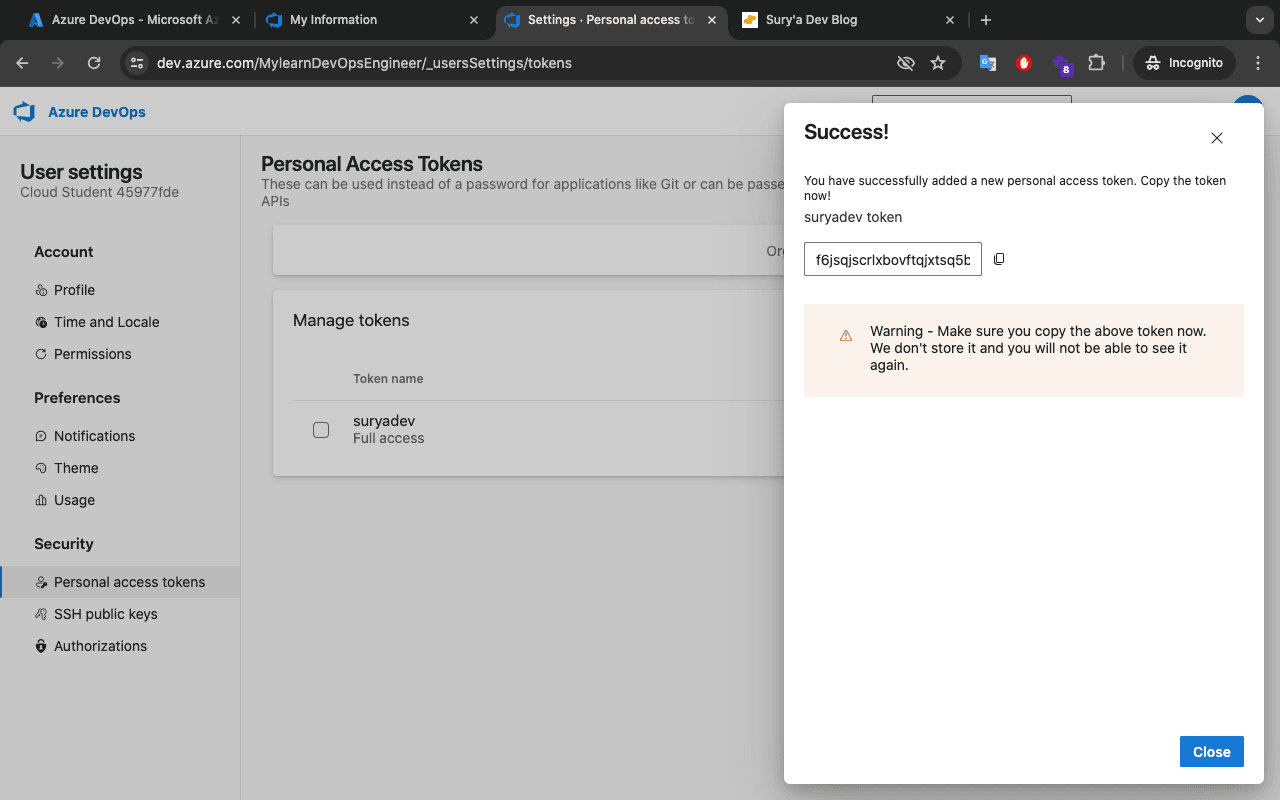Image resolution: width=1280 pixels, height=800 pixels.
Task: Click the tracking protection eye icon
Action: pos(906,63)
